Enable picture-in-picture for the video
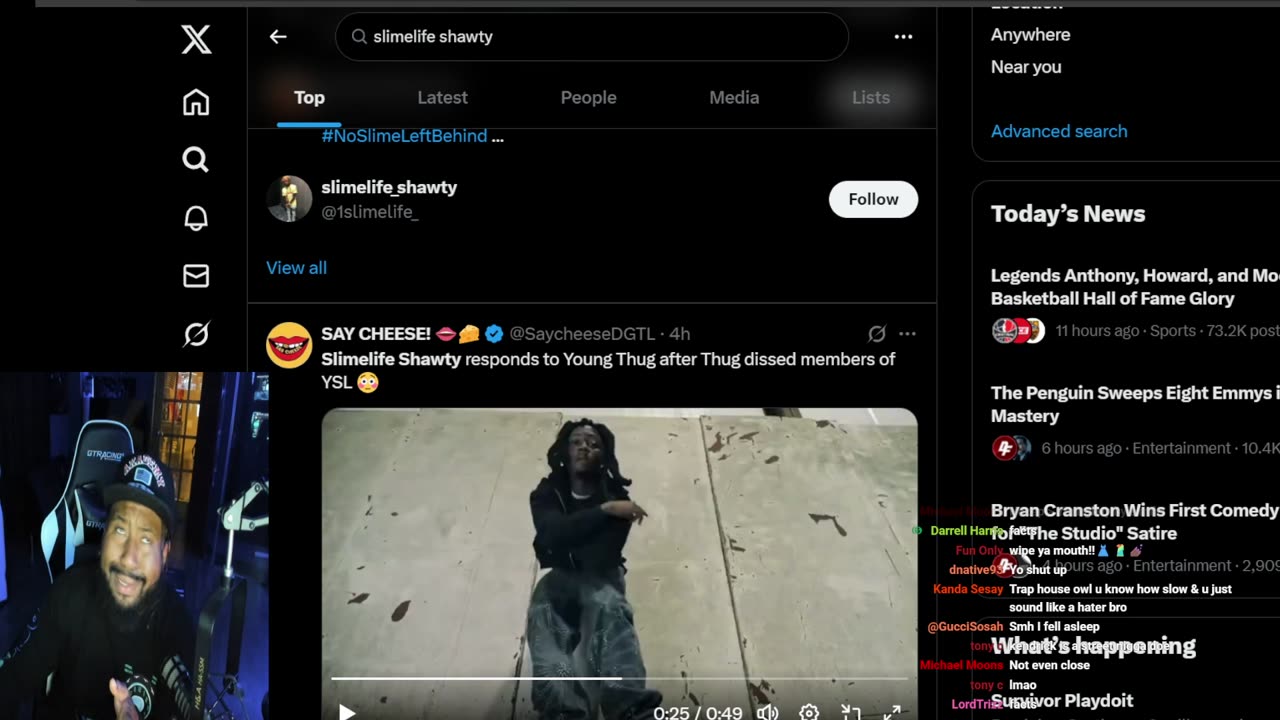The height and width of the screenshot is (720, 1280). (851, 712)
